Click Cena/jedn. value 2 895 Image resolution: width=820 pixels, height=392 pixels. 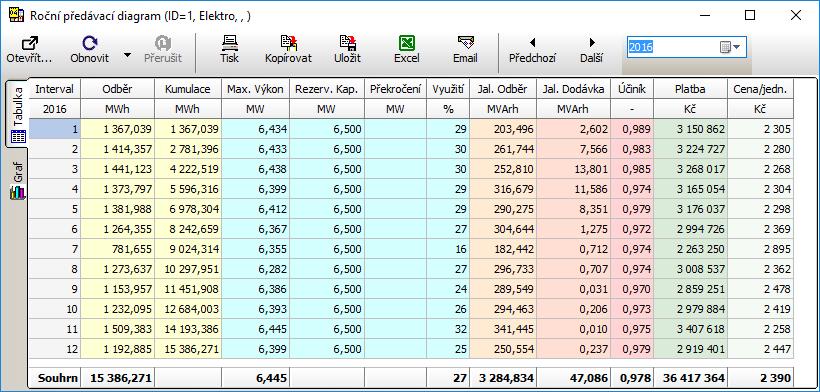760,249
